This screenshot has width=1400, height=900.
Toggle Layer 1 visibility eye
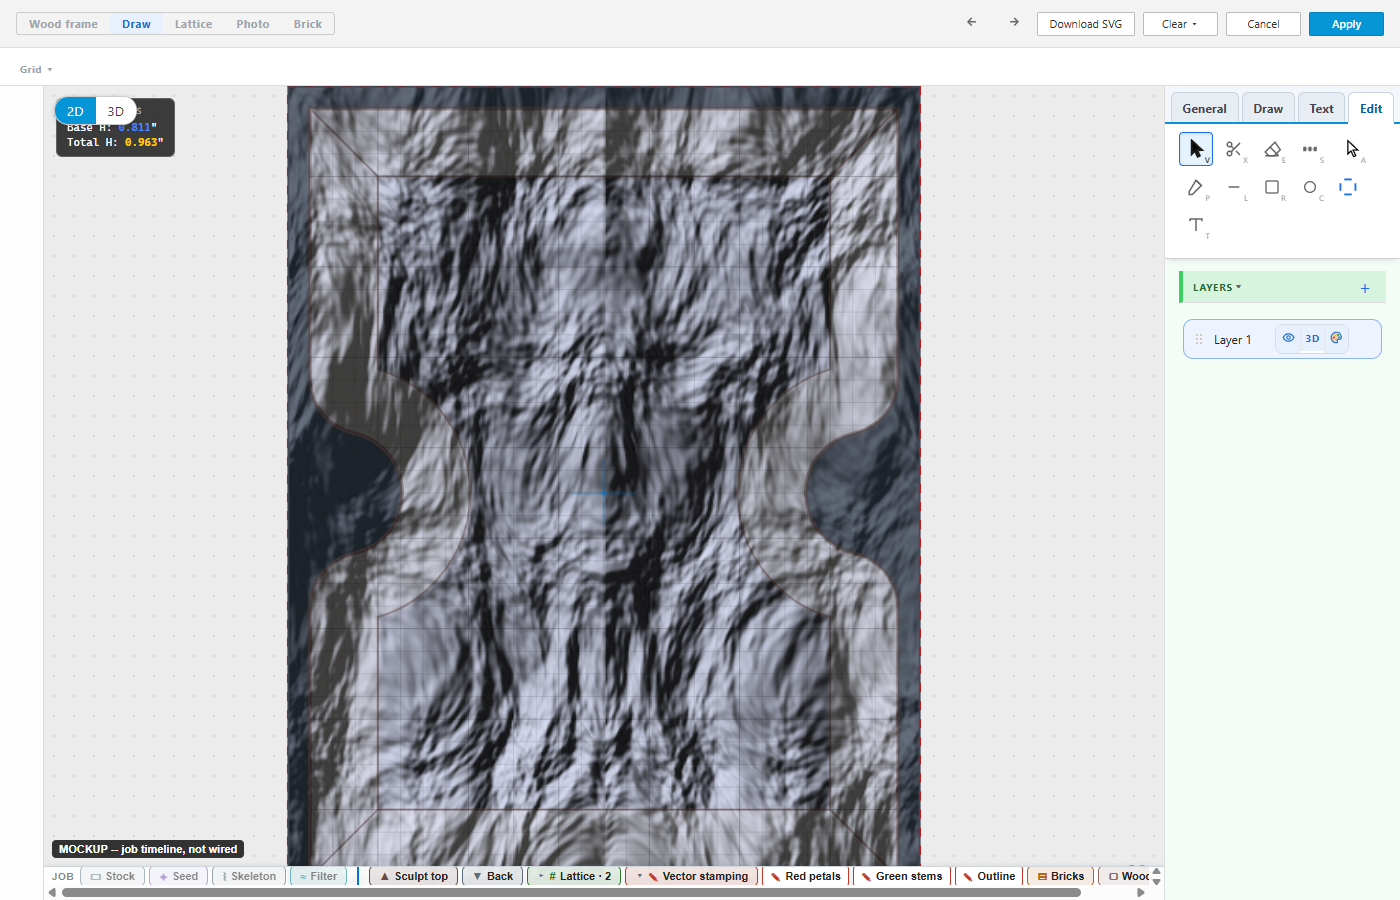1288,338
